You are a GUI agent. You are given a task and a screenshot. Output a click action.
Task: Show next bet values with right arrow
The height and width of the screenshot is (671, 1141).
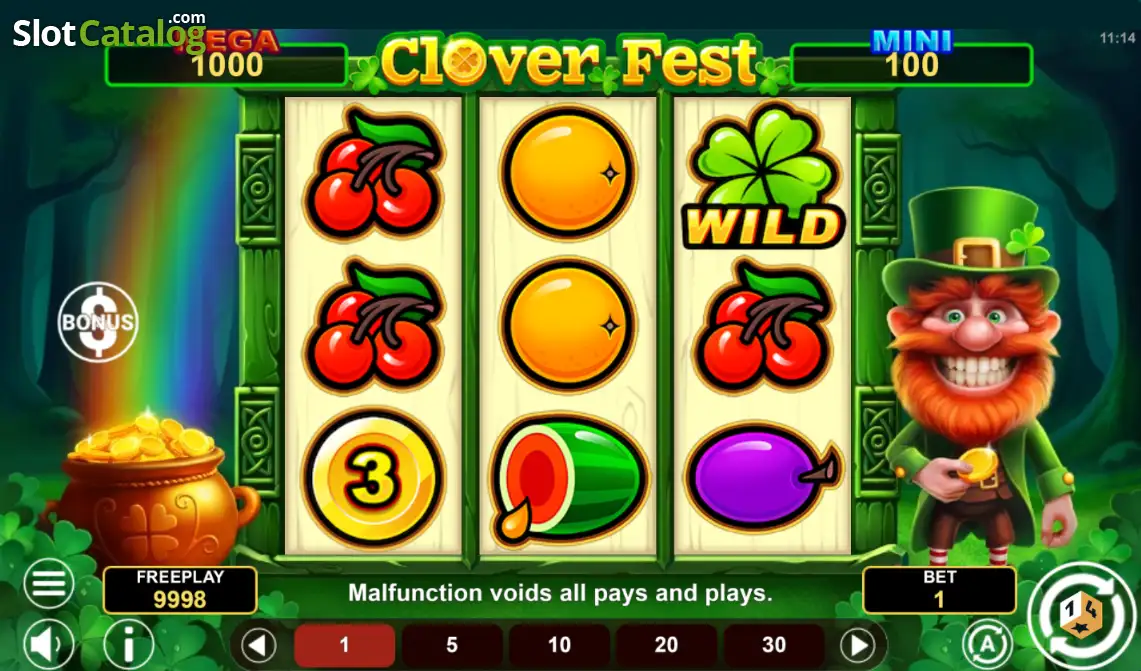point(858,645)
